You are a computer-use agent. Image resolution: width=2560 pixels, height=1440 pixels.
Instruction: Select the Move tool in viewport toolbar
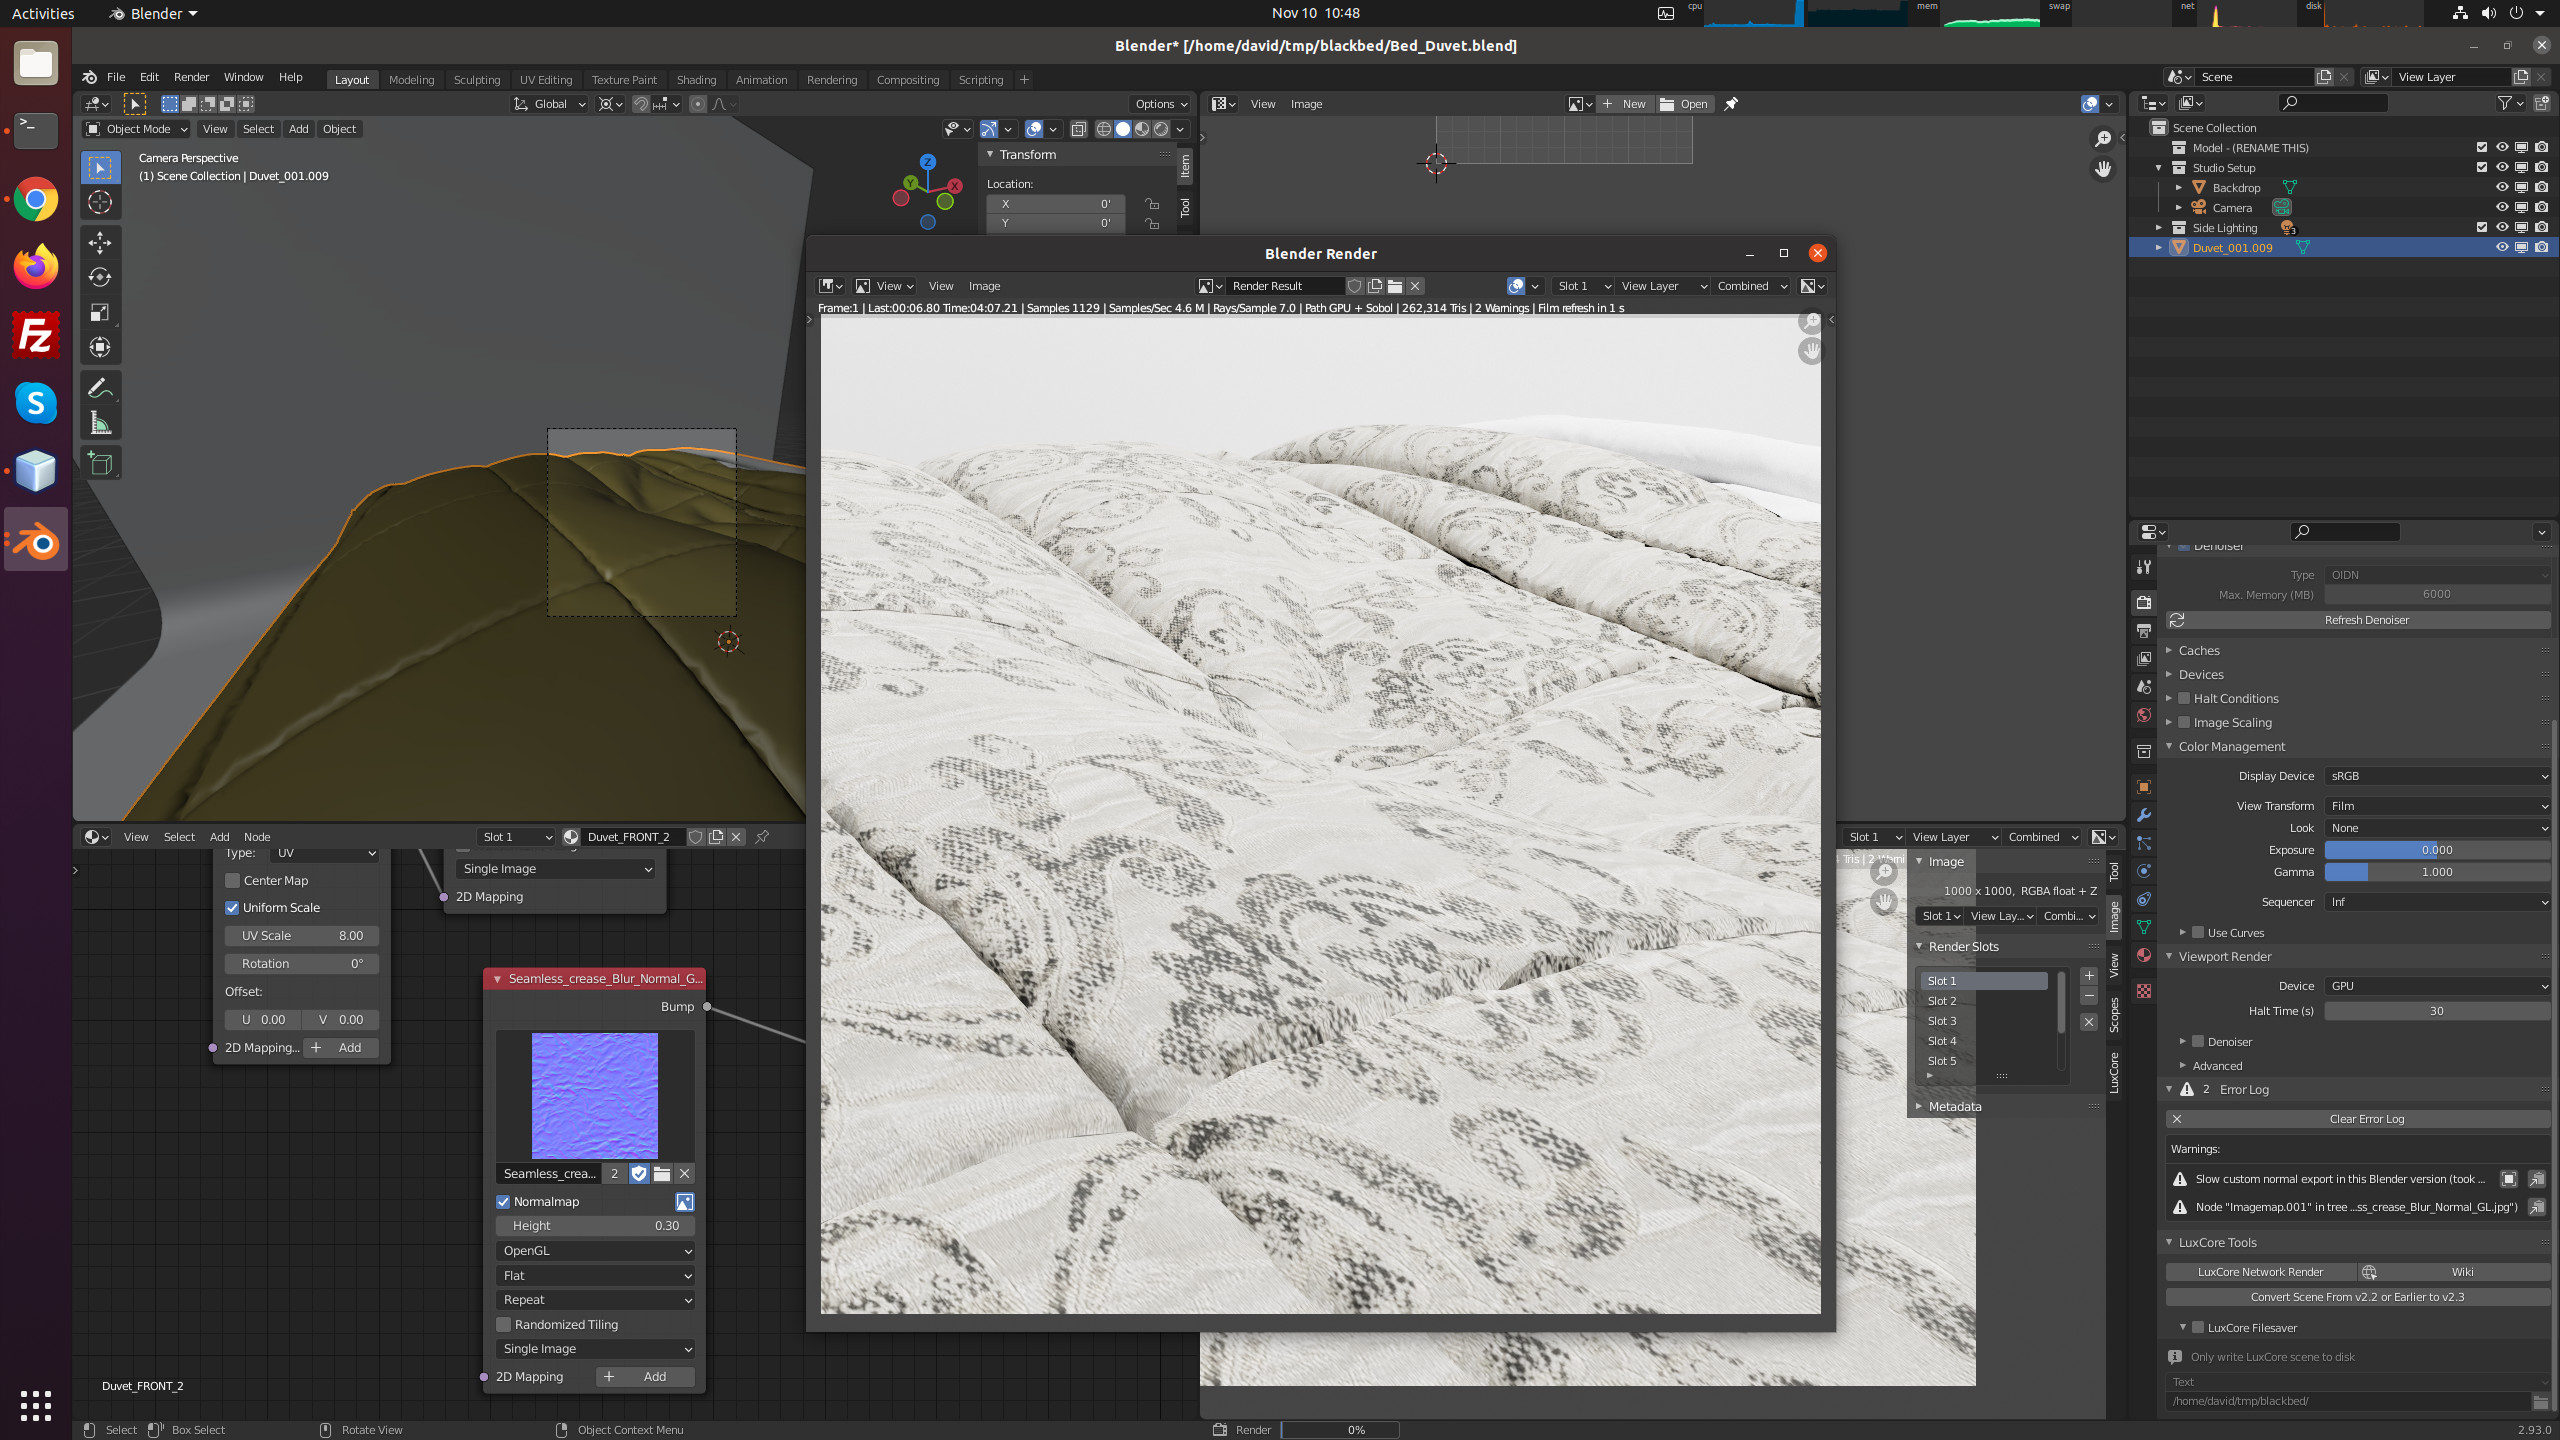(100, 243)
